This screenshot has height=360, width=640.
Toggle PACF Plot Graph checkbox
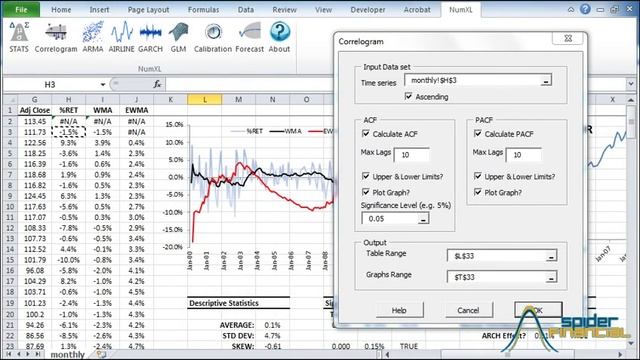[x=478, y=192]
